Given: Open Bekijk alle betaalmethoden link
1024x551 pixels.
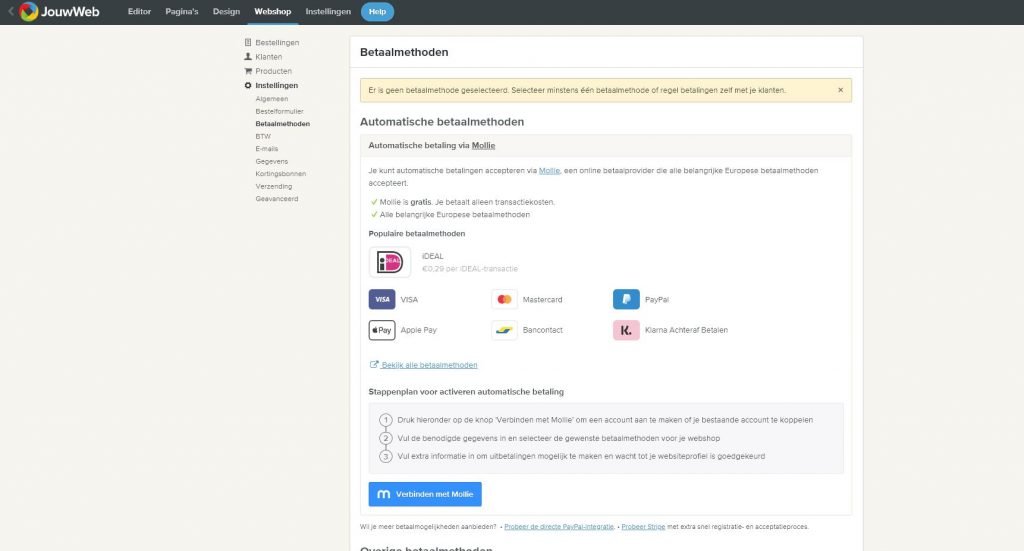Looking at the screenshot, I should 429,365.
